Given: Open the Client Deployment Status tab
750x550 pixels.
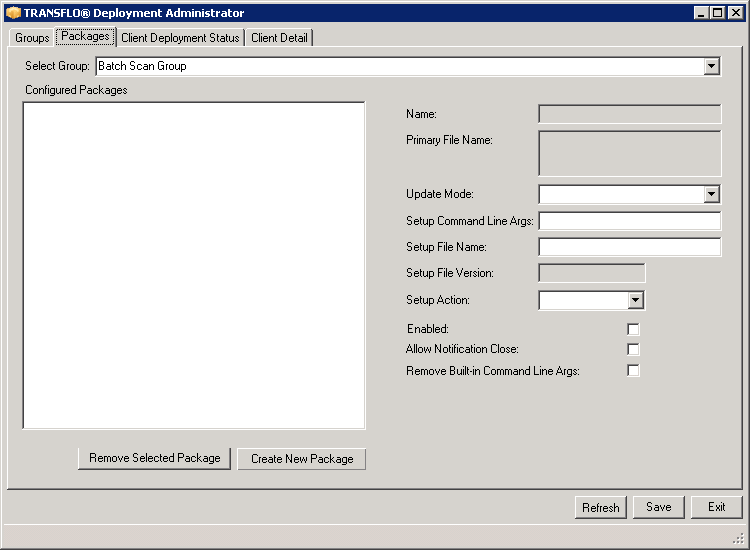Looking at the screenshot, I should pos(180,38).
